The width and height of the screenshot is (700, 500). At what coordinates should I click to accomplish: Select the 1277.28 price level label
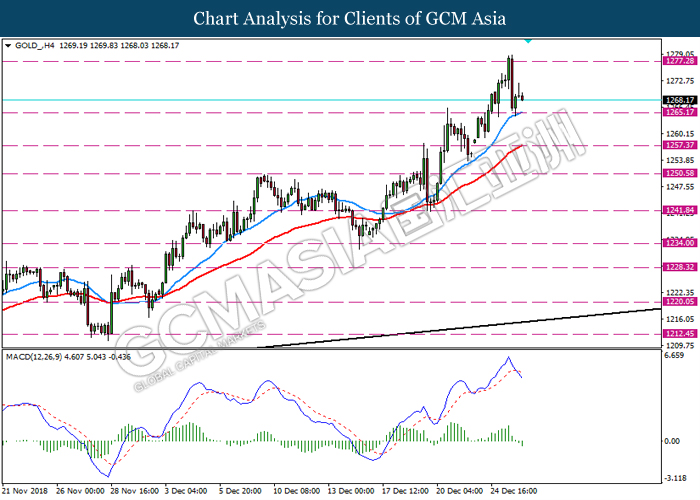tap(680, 61)
